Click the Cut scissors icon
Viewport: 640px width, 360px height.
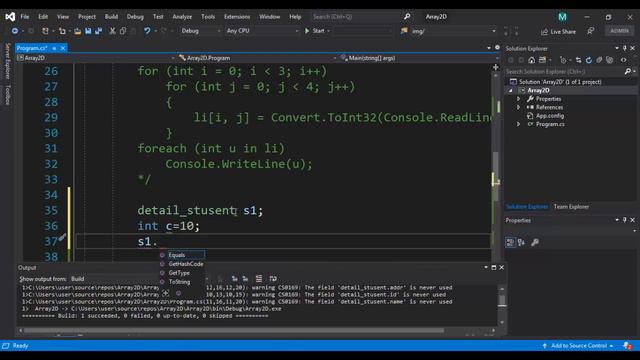click(112, 31)
